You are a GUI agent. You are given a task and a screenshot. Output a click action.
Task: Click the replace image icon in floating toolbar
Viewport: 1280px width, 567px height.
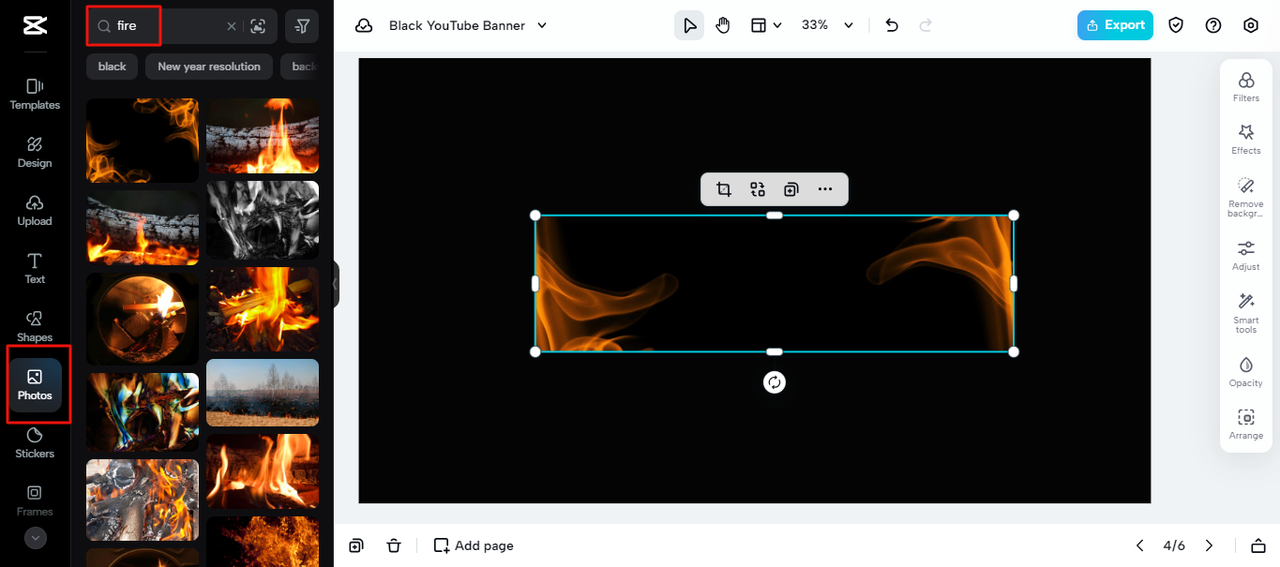click(757, 189)
